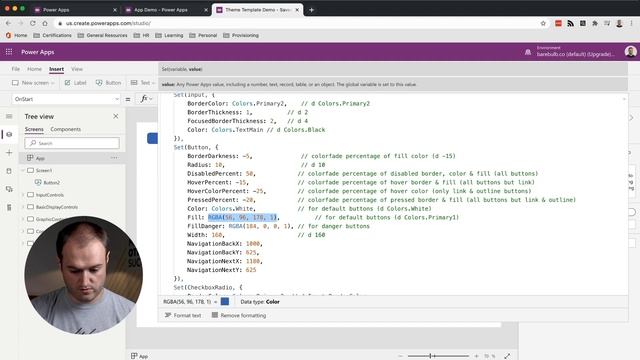Screen dimensions: 640x360
Task: Open the App item's more options ellipsis
Action: point(114,158)
